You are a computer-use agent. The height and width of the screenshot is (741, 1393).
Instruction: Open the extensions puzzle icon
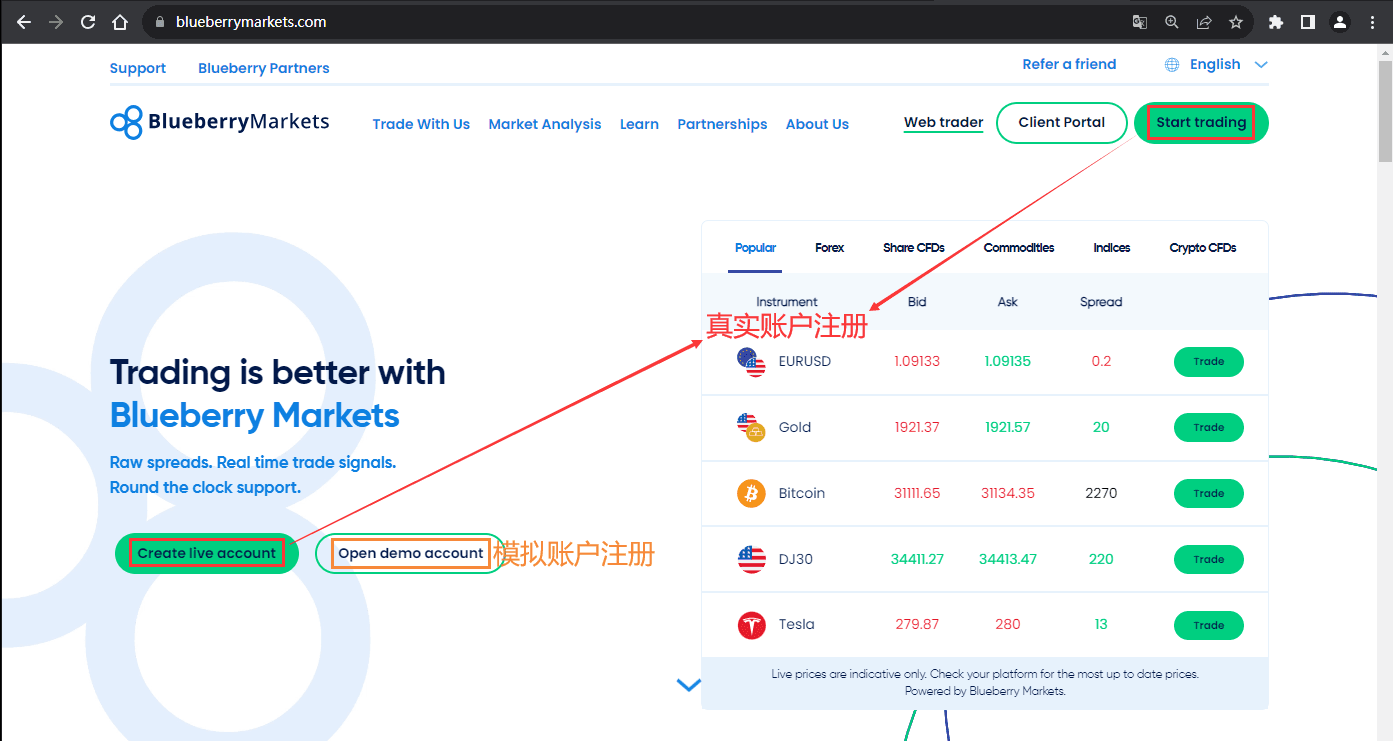tap(1275, 22)
